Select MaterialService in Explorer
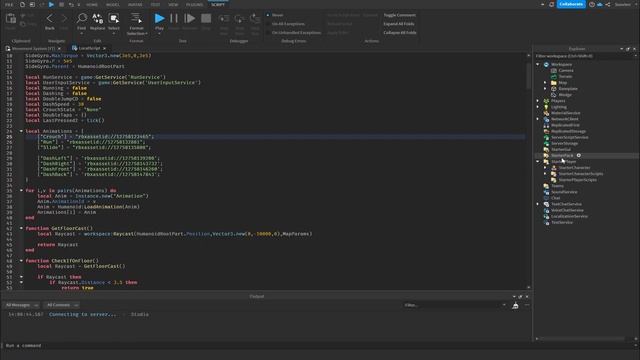This screenshot has width=640, height=360. 565,113
